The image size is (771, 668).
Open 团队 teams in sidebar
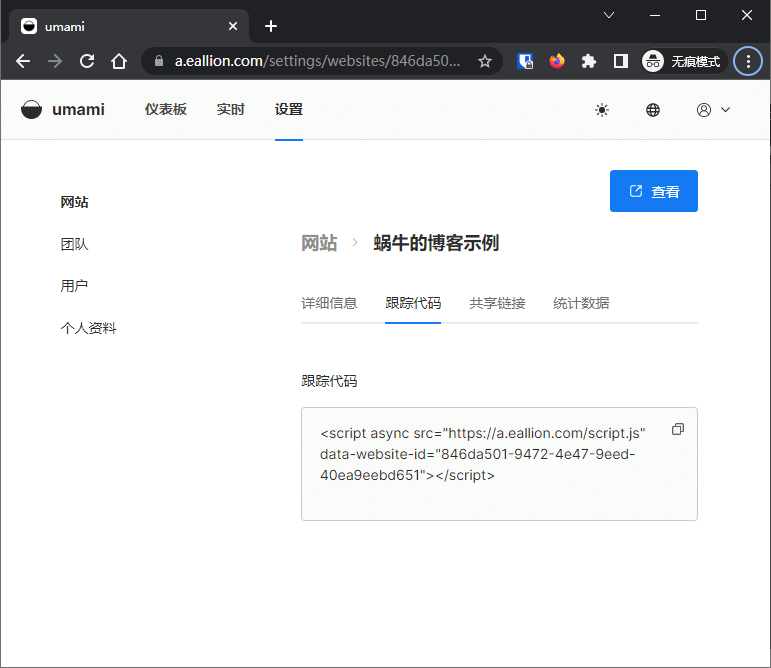pos(74,244)
